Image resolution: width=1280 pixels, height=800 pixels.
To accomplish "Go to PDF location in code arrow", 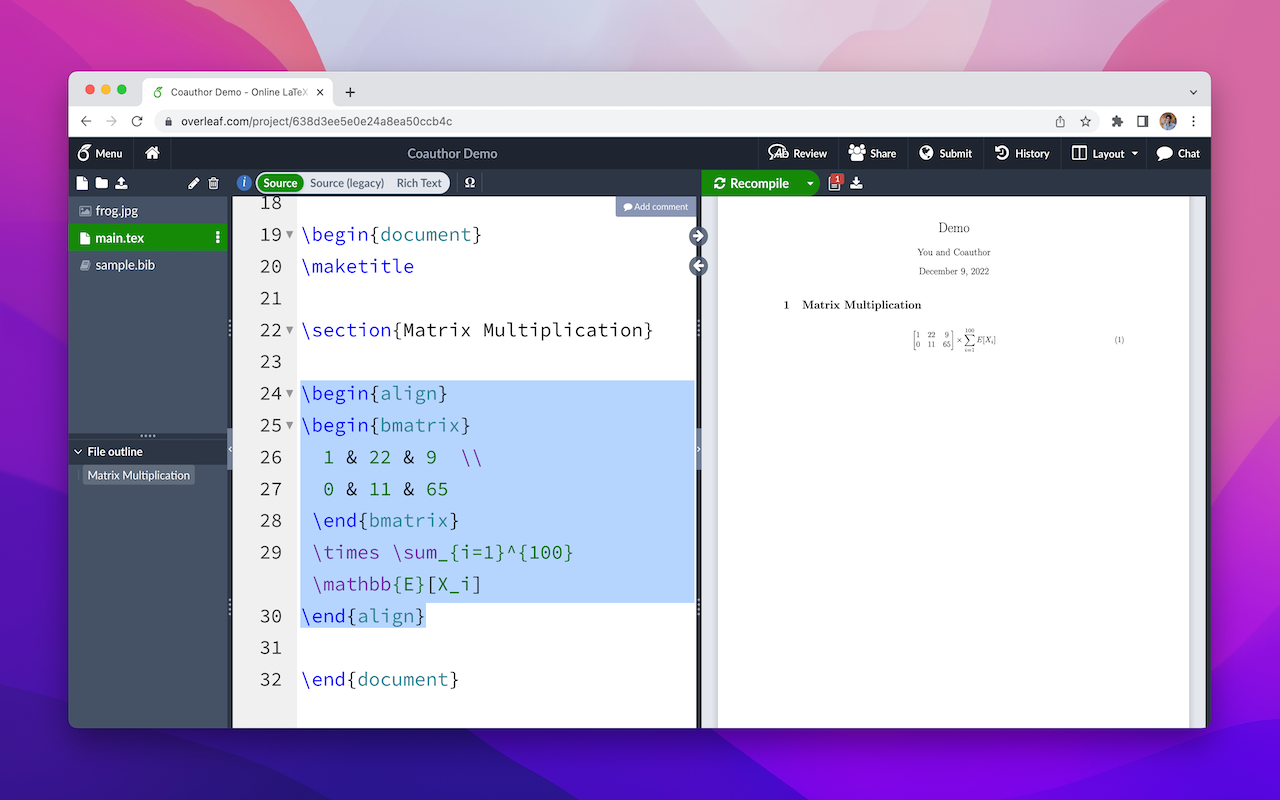I will tap(698, 266).
